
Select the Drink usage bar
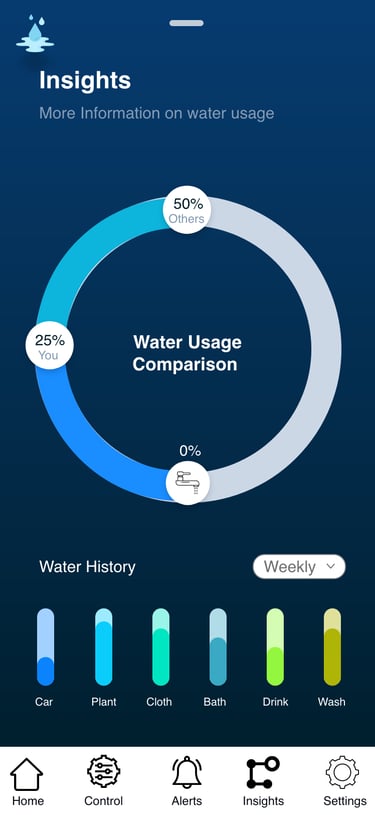[275, 647]
